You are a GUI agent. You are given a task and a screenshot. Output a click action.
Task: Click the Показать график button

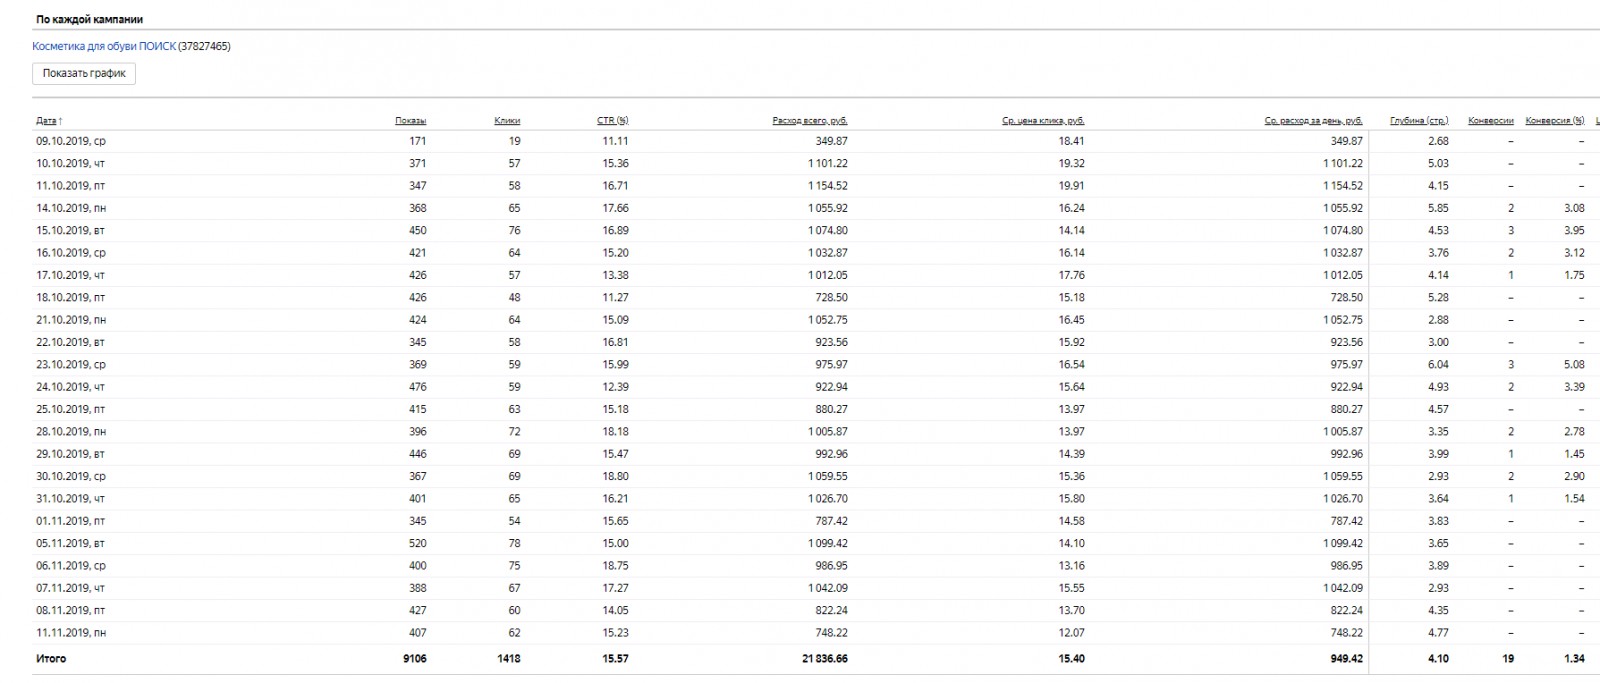(84, 74)
